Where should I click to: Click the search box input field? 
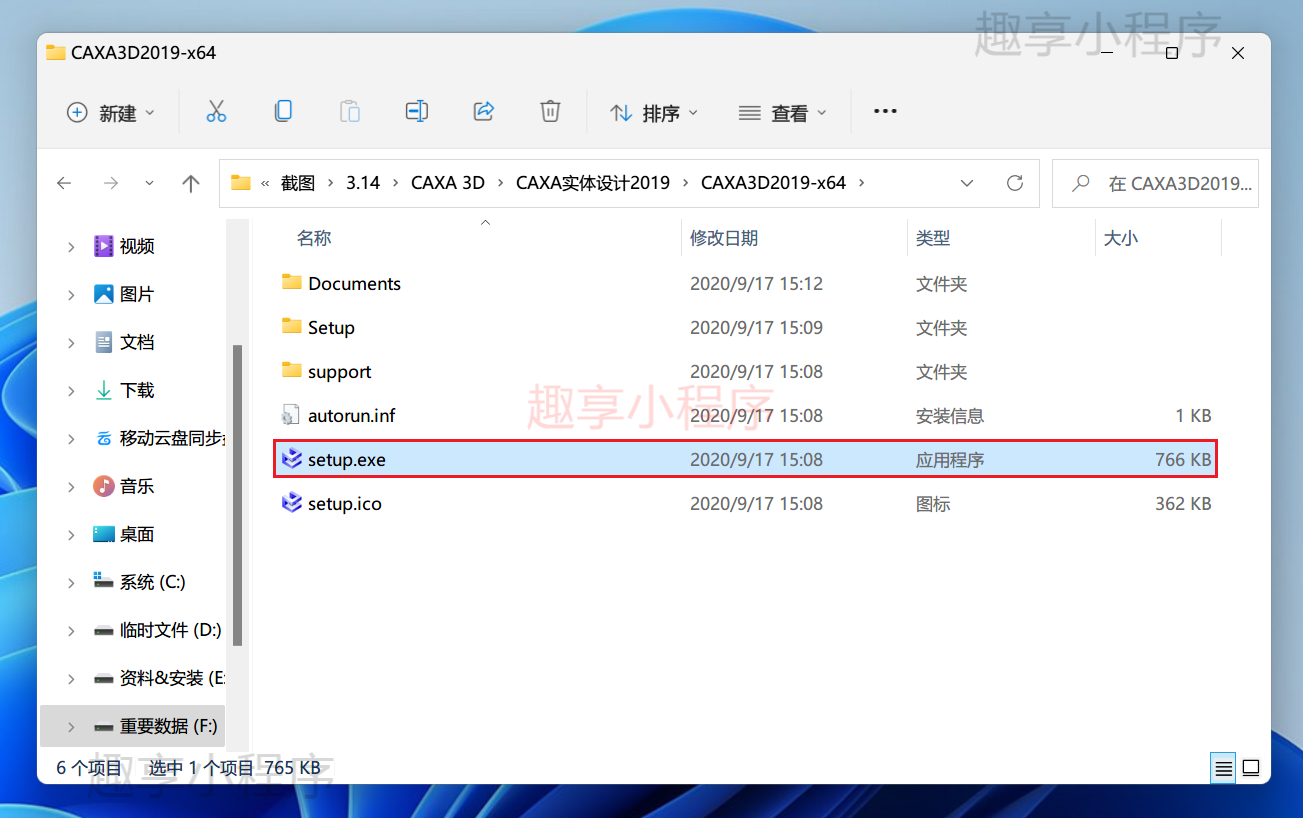tap(1155, 183)
